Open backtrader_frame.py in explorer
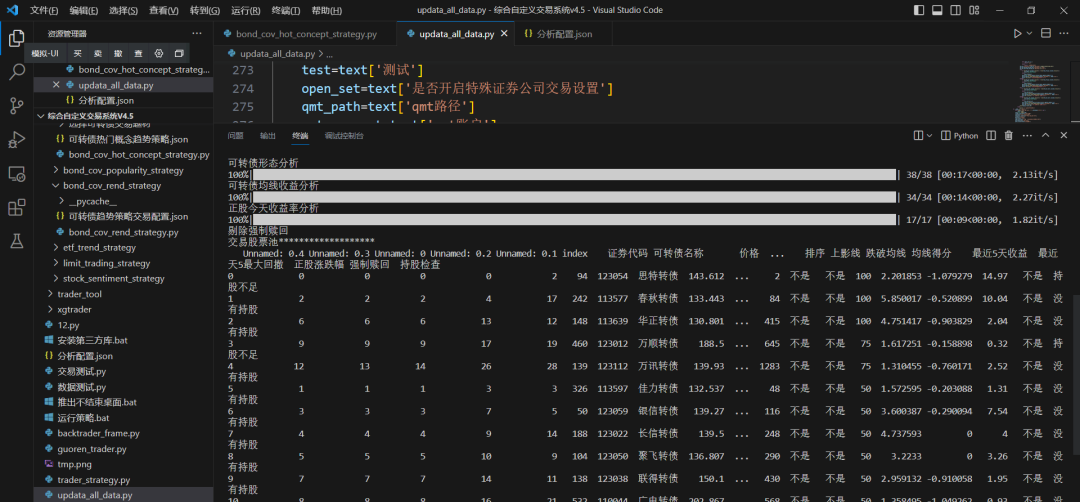The width and height of the screenshot is (1080, 502). 98,433
